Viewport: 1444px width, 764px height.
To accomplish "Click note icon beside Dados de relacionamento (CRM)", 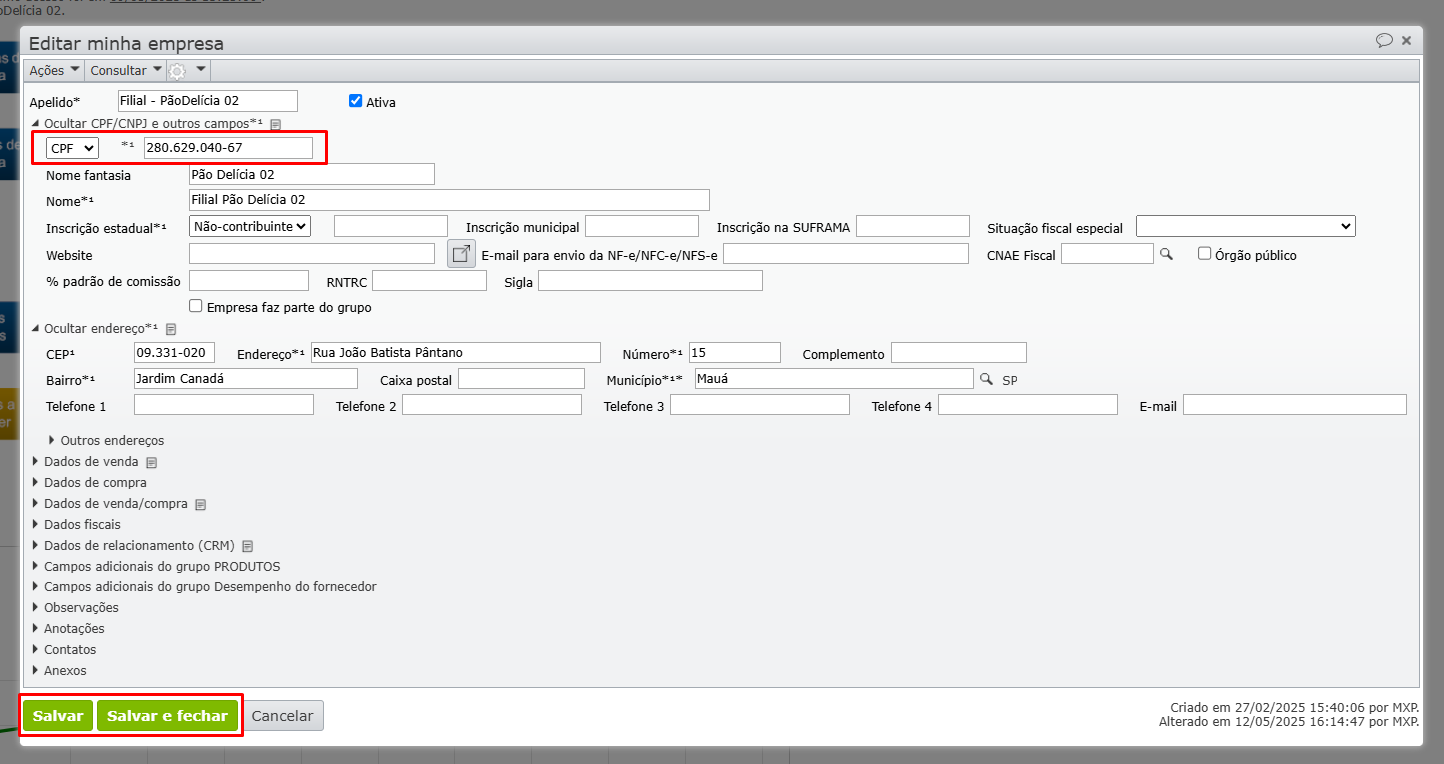I will click(248, 547).
